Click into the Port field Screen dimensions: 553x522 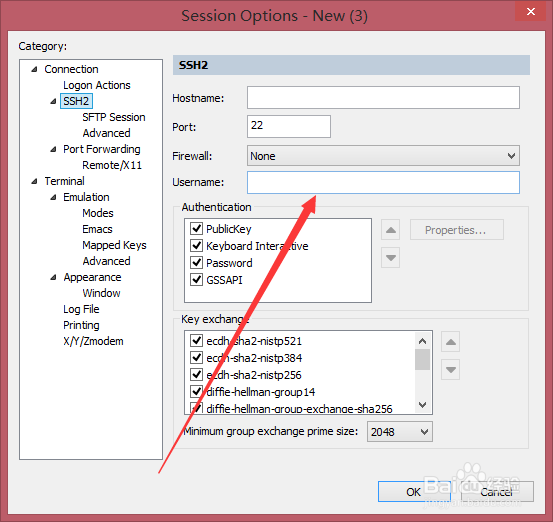288,126
